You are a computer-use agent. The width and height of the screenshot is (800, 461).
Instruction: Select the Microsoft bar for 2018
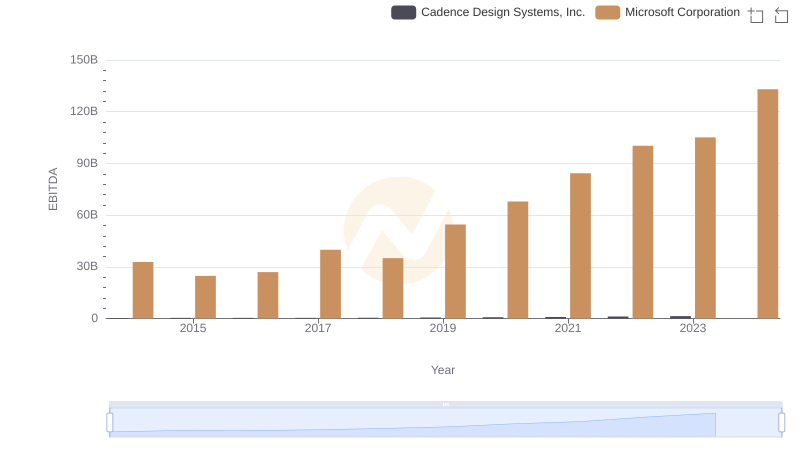(x=393, y=288)
